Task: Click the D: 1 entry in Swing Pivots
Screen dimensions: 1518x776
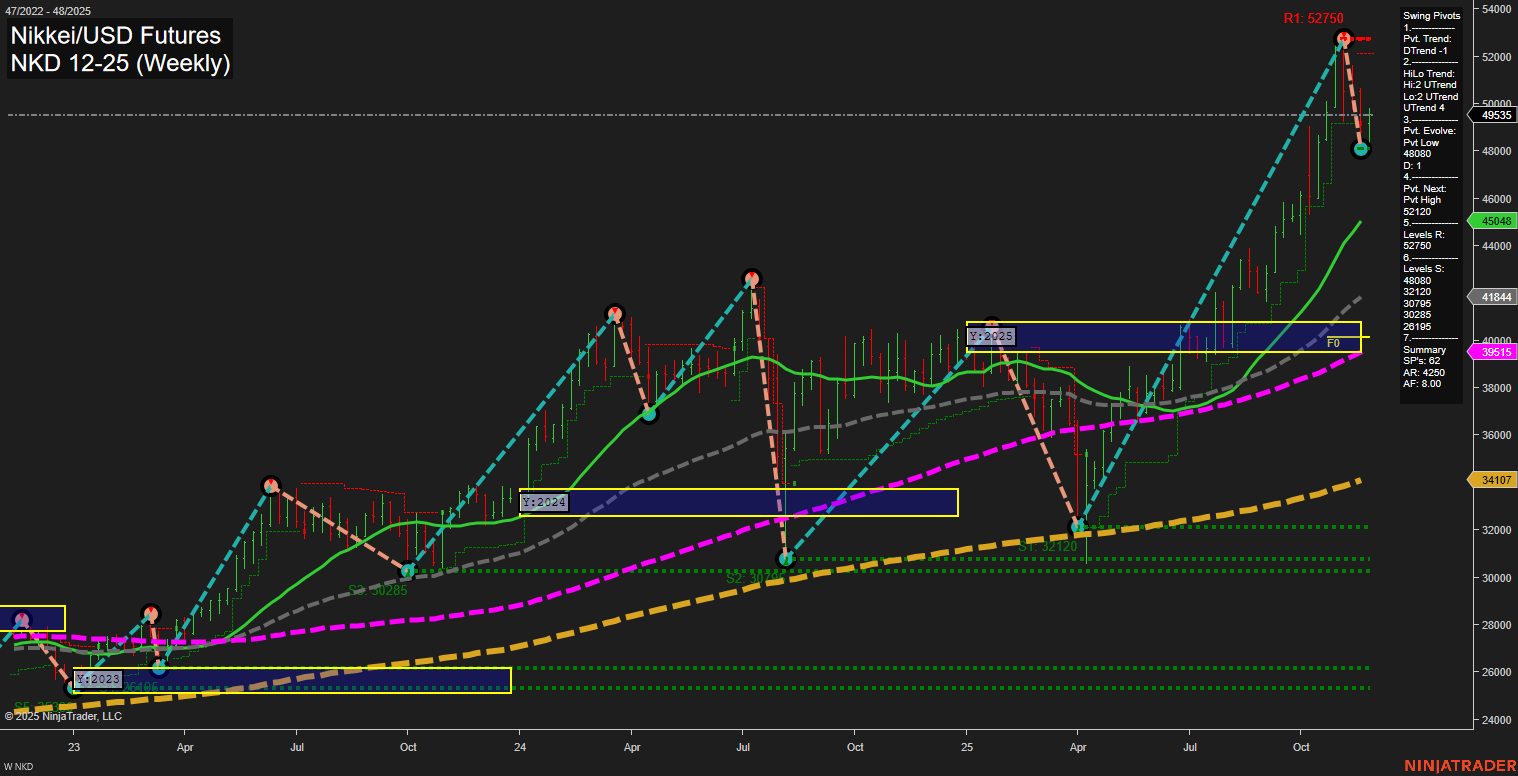Action: click(x=1412, y=165)
